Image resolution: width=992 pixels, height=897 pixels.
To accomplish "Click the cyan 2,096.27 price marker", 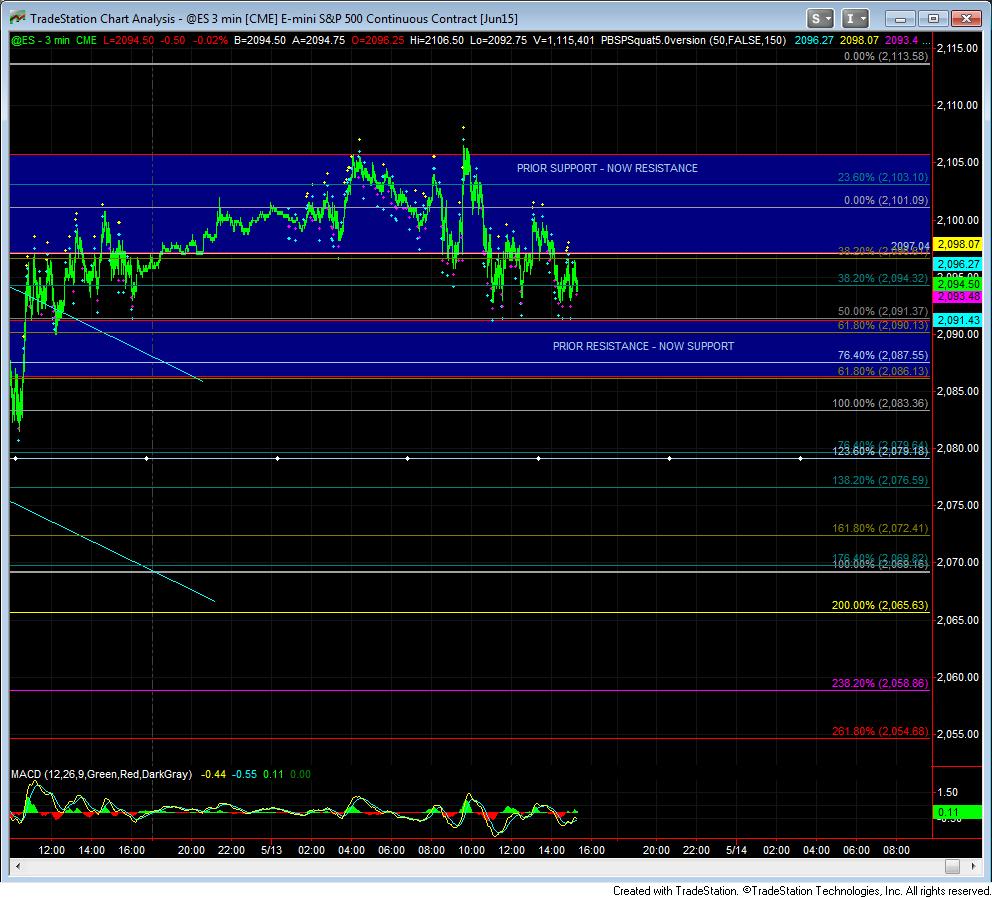I will click(x=958, y=264).
